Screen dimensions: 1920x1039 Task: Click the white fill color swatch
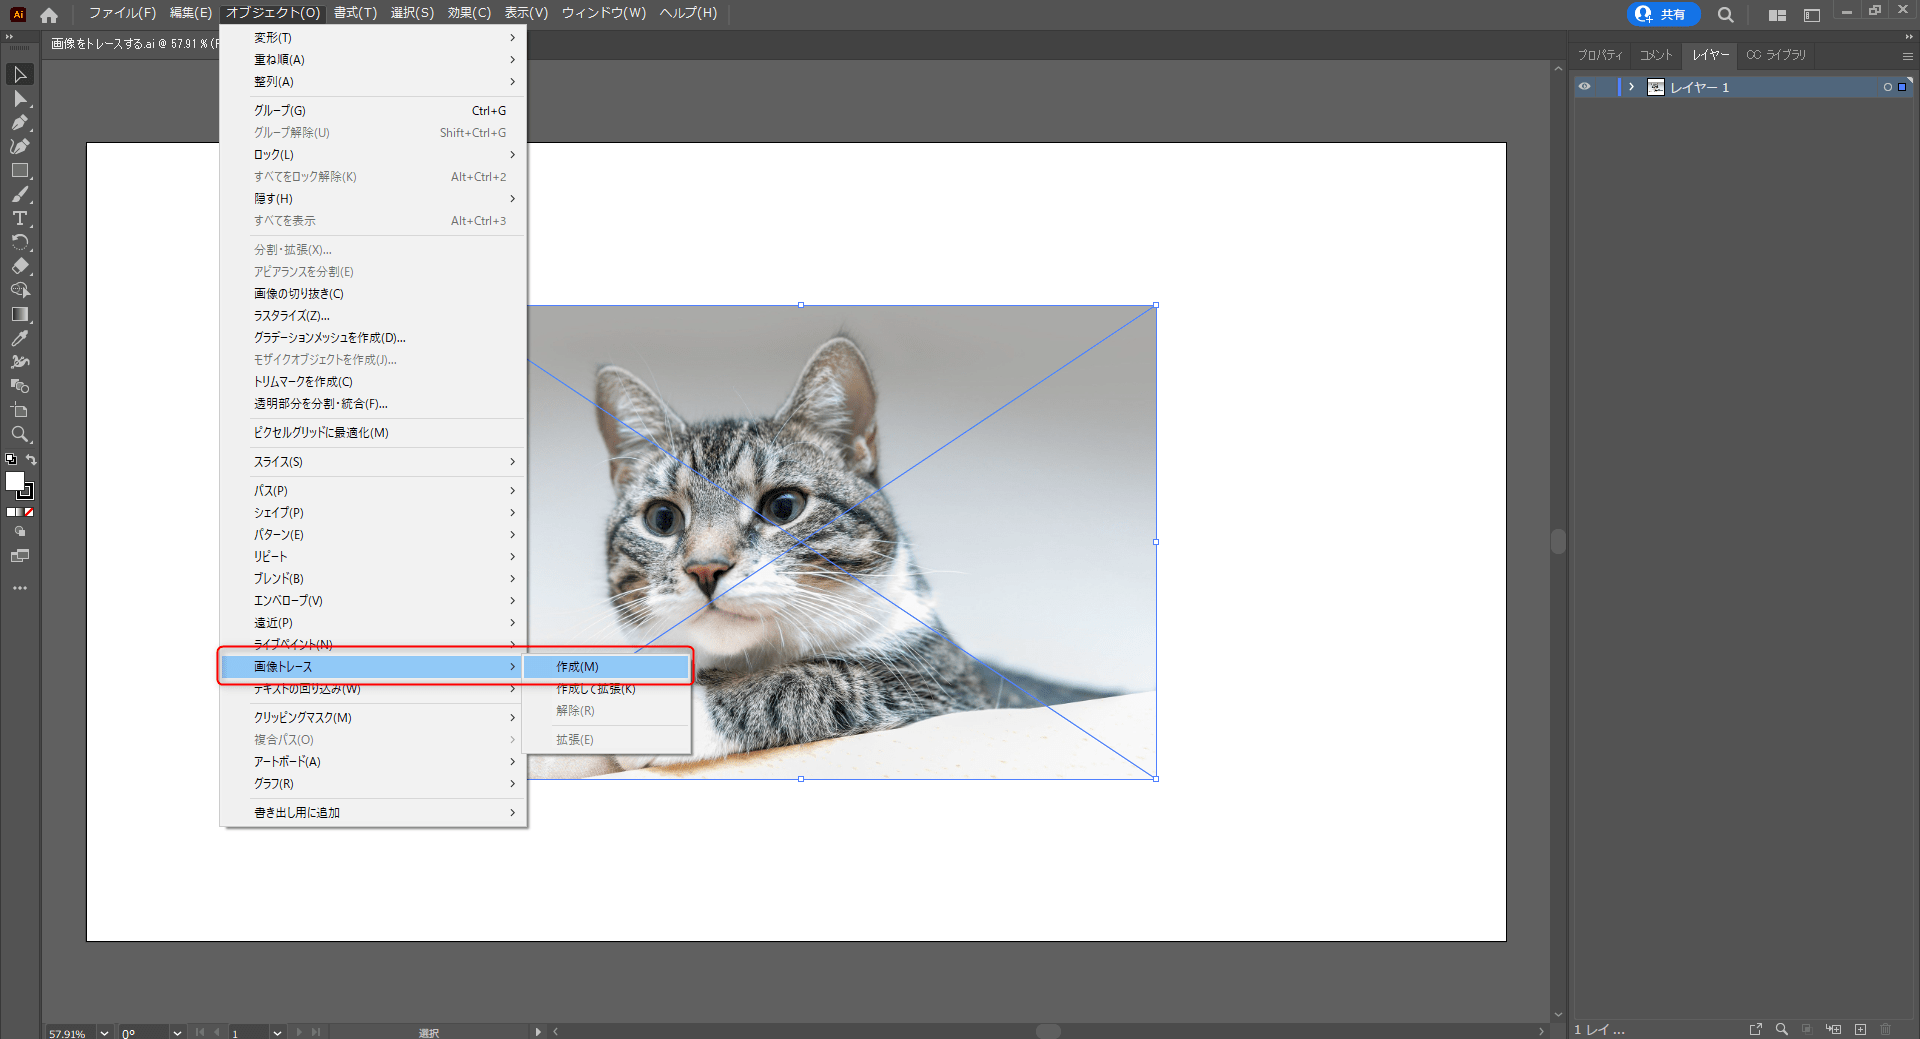[15, 482]
